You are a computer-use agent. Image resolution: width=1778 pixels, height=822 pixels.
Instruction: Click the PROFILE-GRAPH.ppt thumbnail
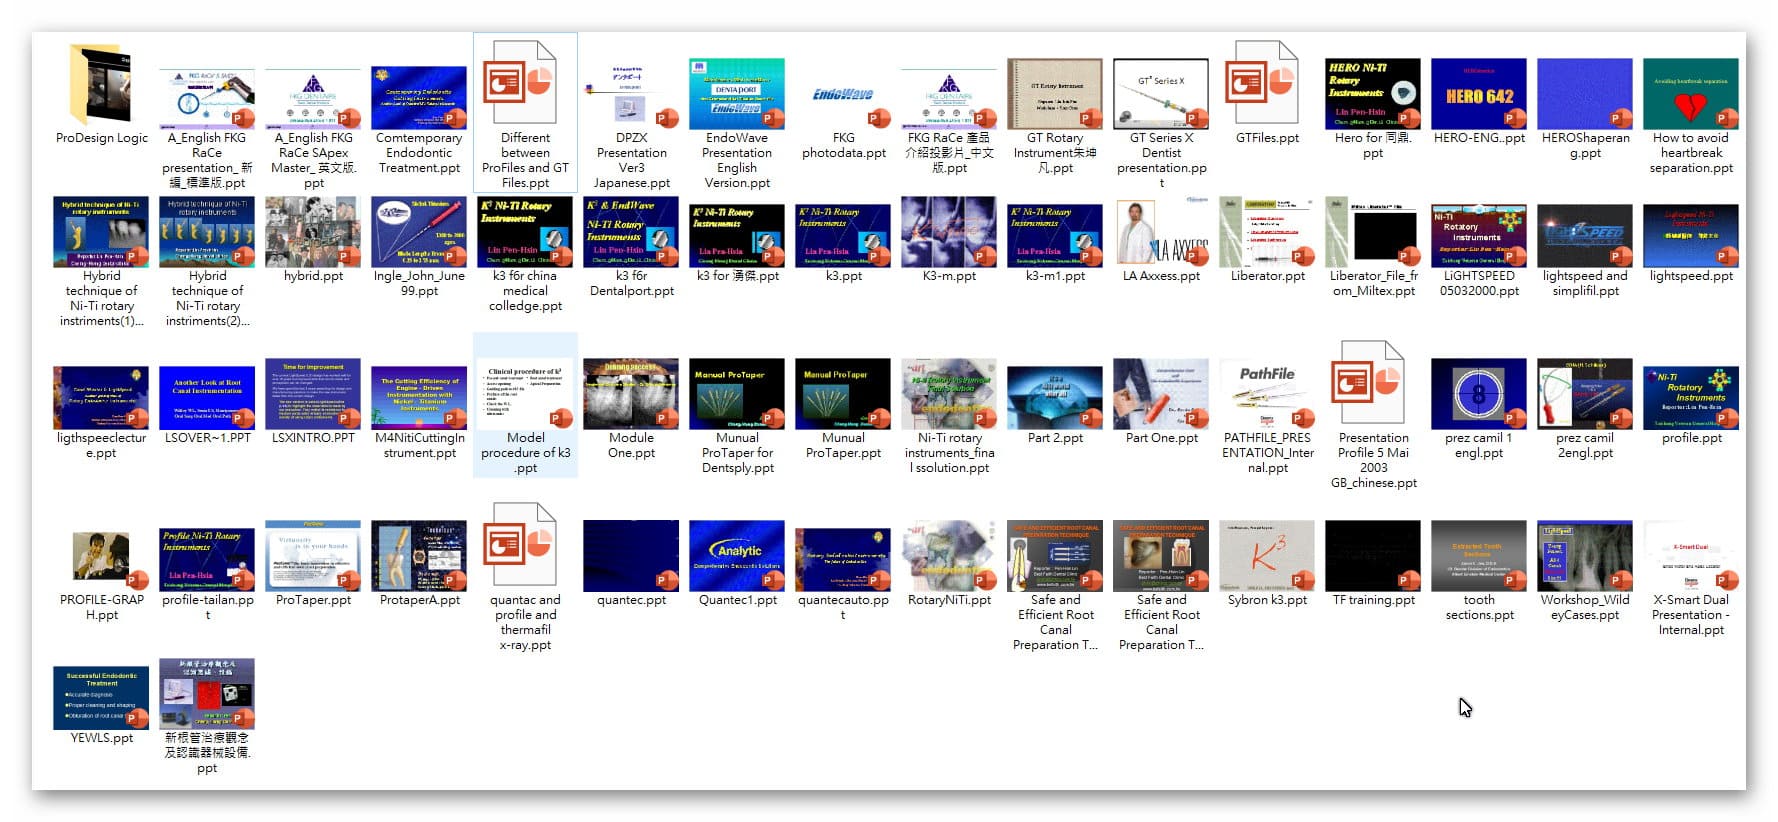tap(101, 555)
